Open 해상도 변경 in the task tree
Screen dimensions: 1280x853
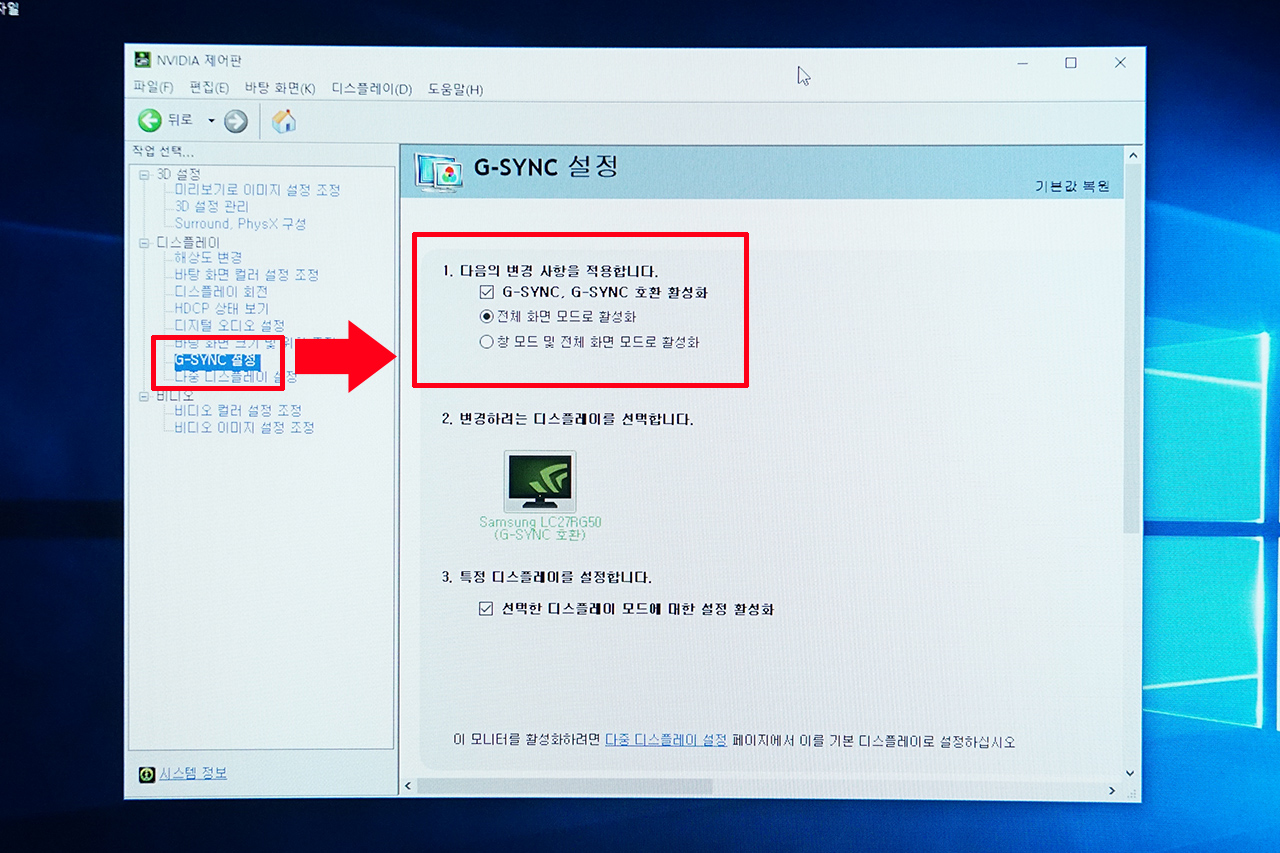tap(208, 258)
